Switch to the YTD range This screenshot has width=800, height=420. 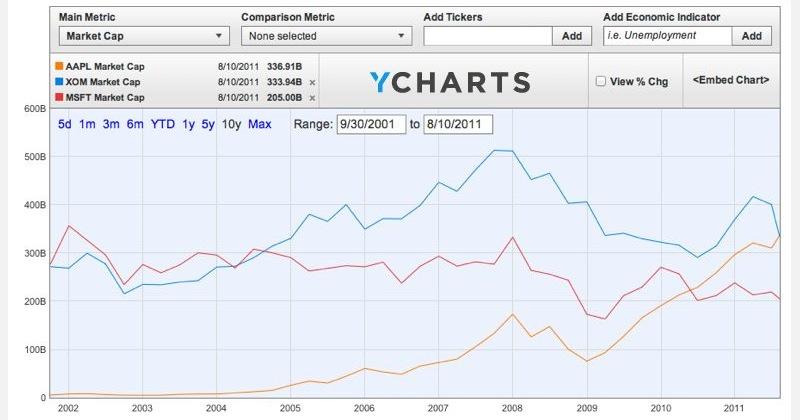pos(163,124)
